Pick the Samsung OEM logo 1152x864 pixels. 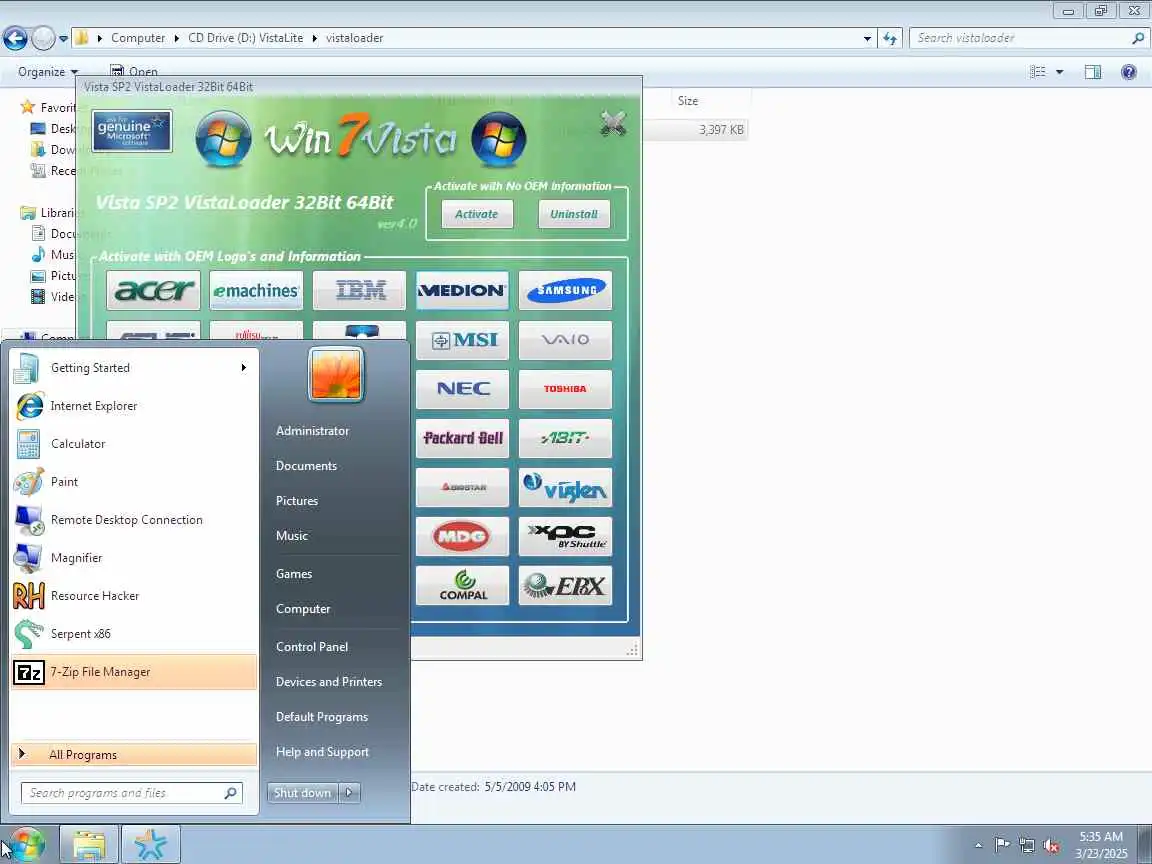coord(565,290)
